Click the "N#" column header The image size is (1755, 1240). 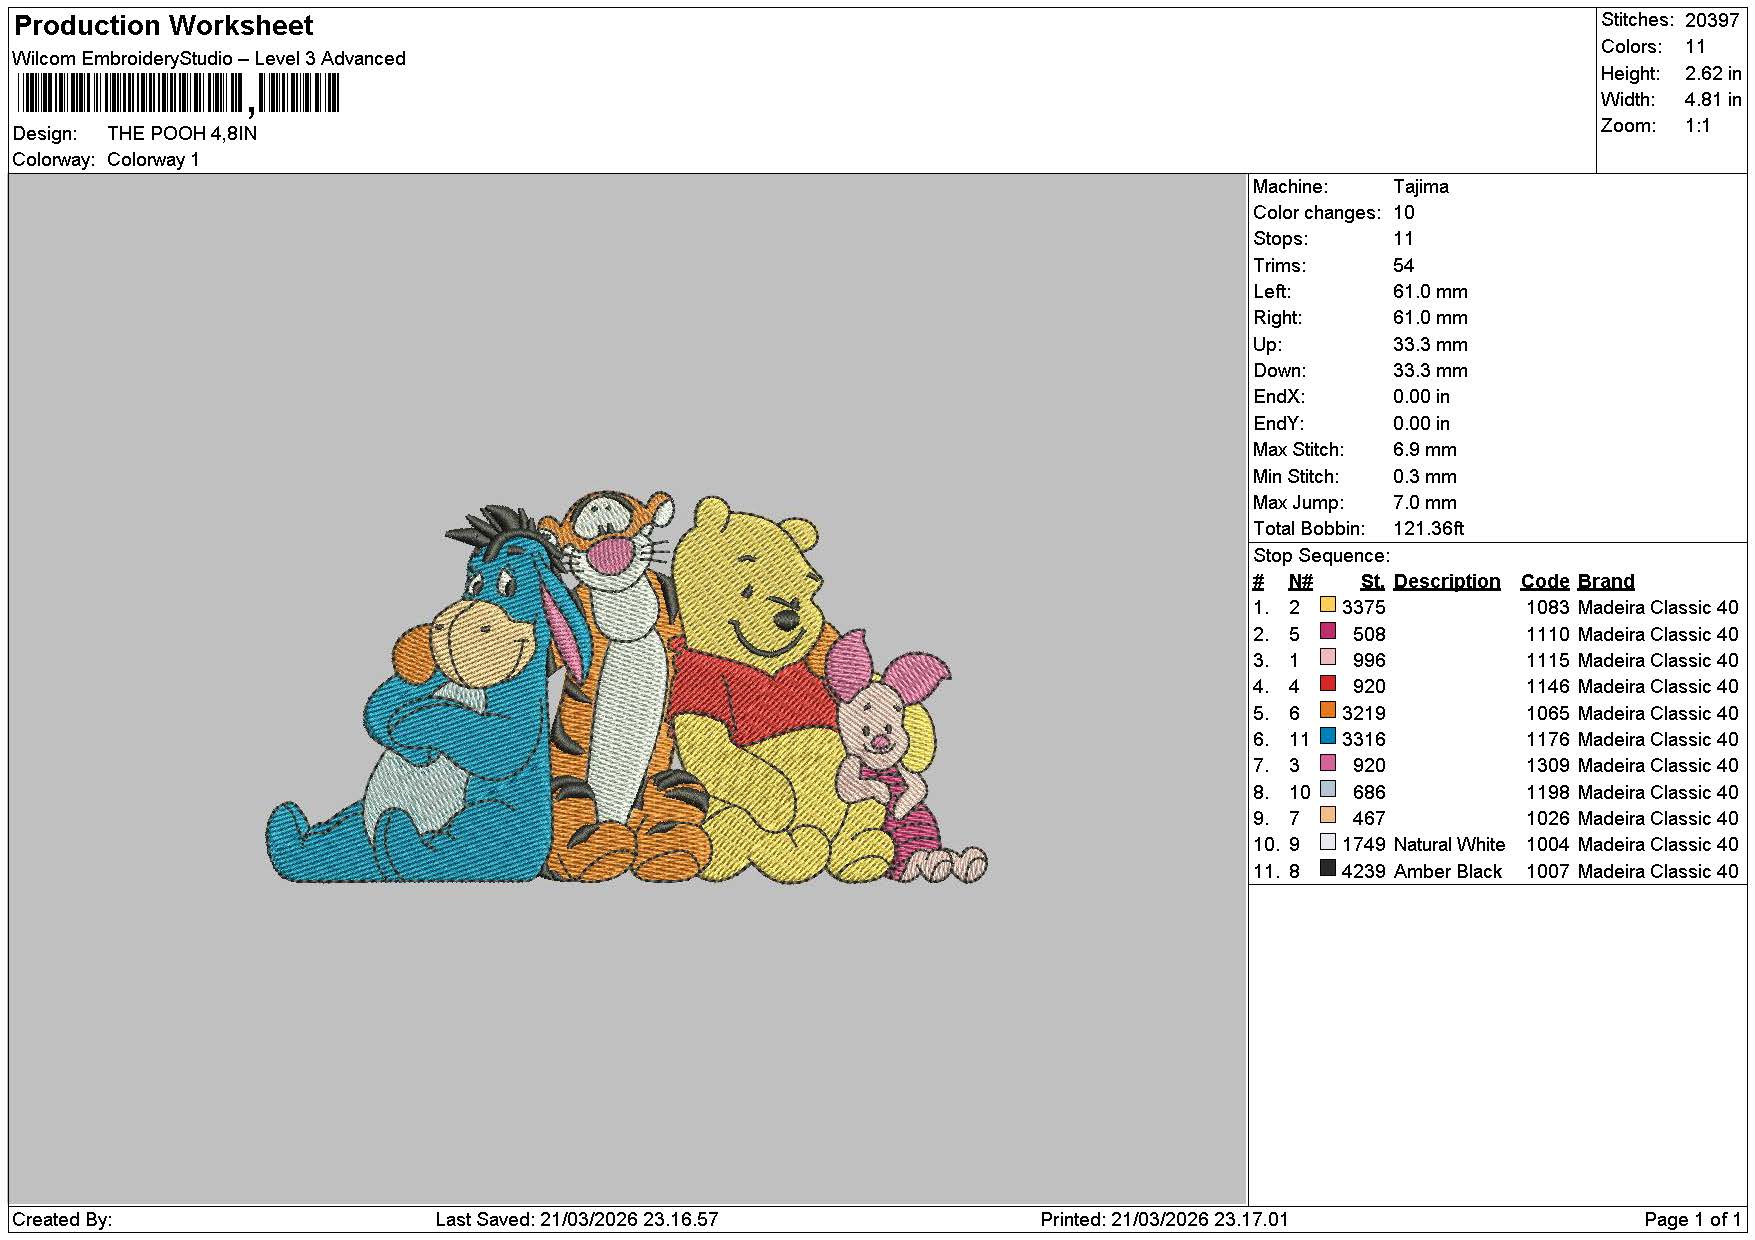tap(1300, 582)
